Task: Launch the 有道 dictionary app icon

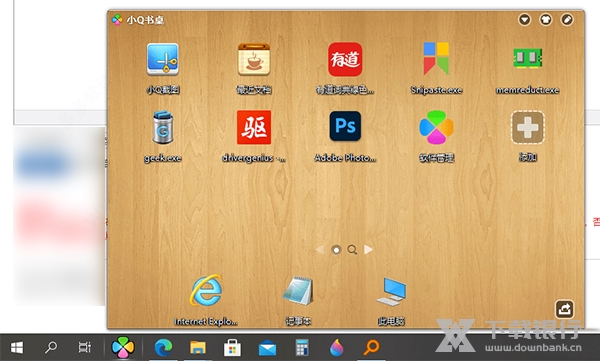Action: pyautogui.click(x=345, y=59)
